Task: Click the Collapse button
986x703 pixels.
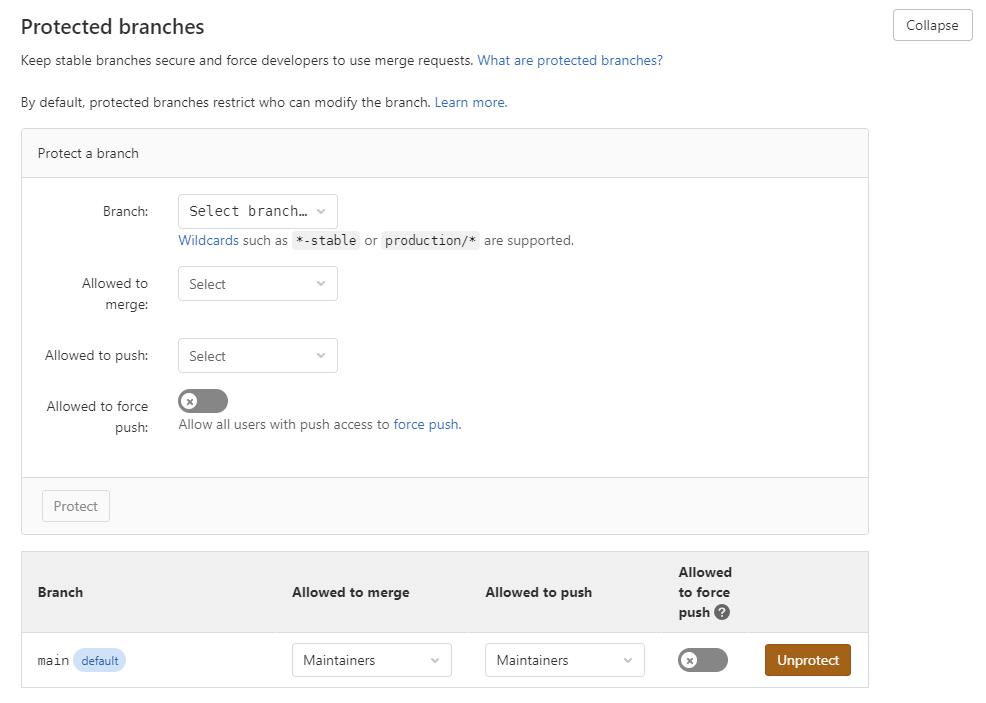Action: pos(932,26)
